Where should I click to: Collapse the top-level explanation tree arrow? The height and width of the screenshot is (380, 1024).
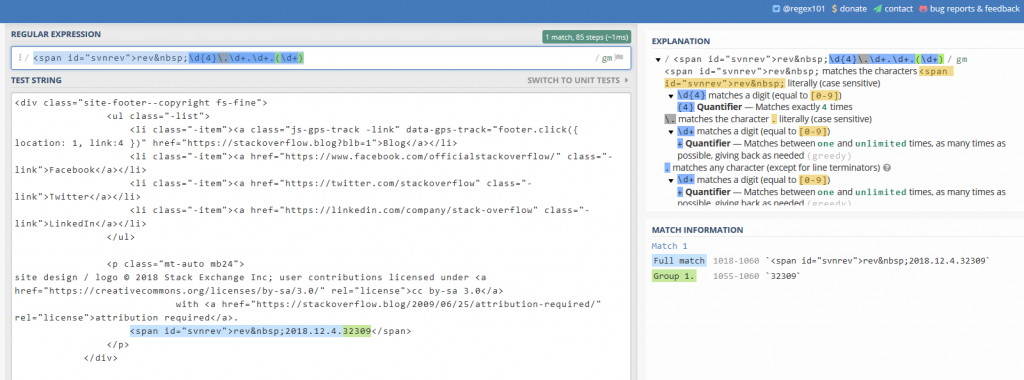[658, 59]
